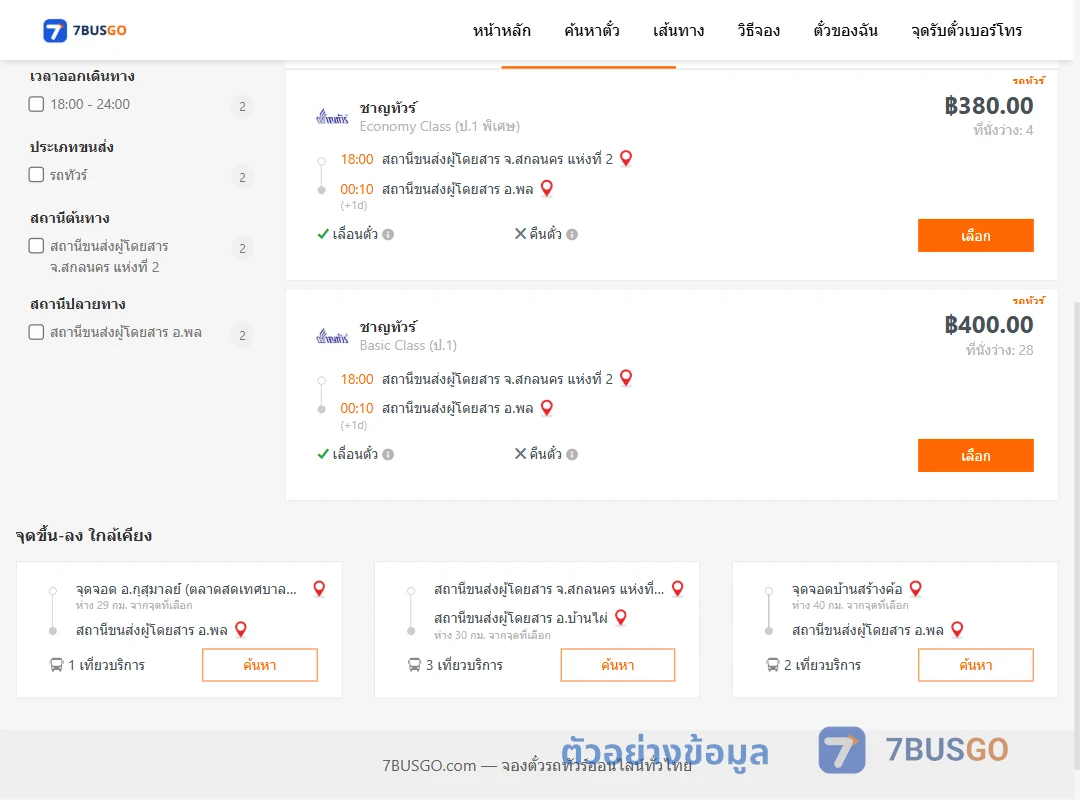Screen dimensions: 1080x800
Task: Open map pin for อ.บ้านไผ่ station
Action: click(621, 617)
